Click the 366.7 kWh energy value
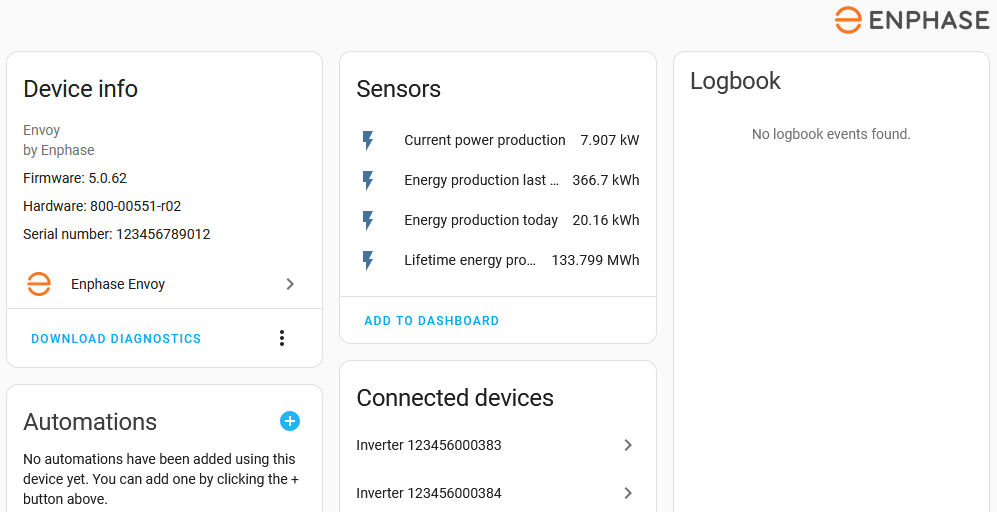This screenshot has width=997, height=512. [x=605, y=181]
